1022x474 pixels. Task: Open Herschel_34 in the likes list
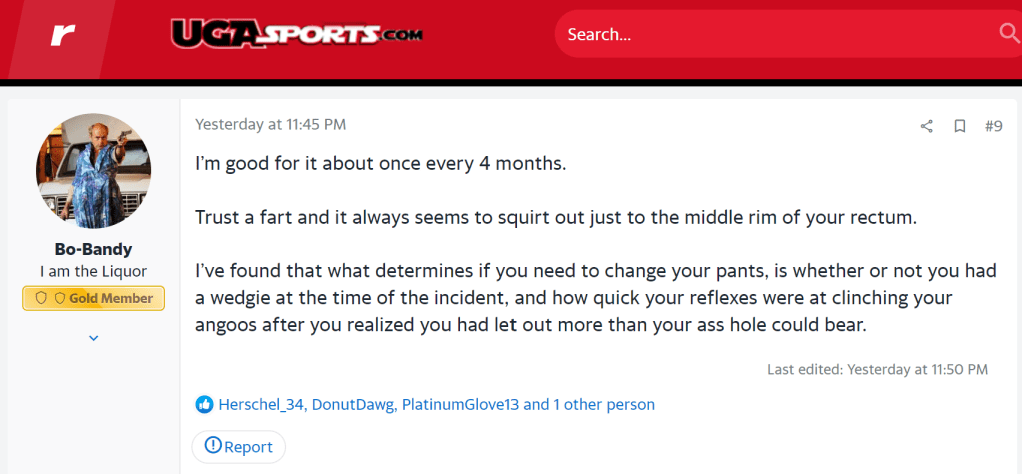[261, 404]
